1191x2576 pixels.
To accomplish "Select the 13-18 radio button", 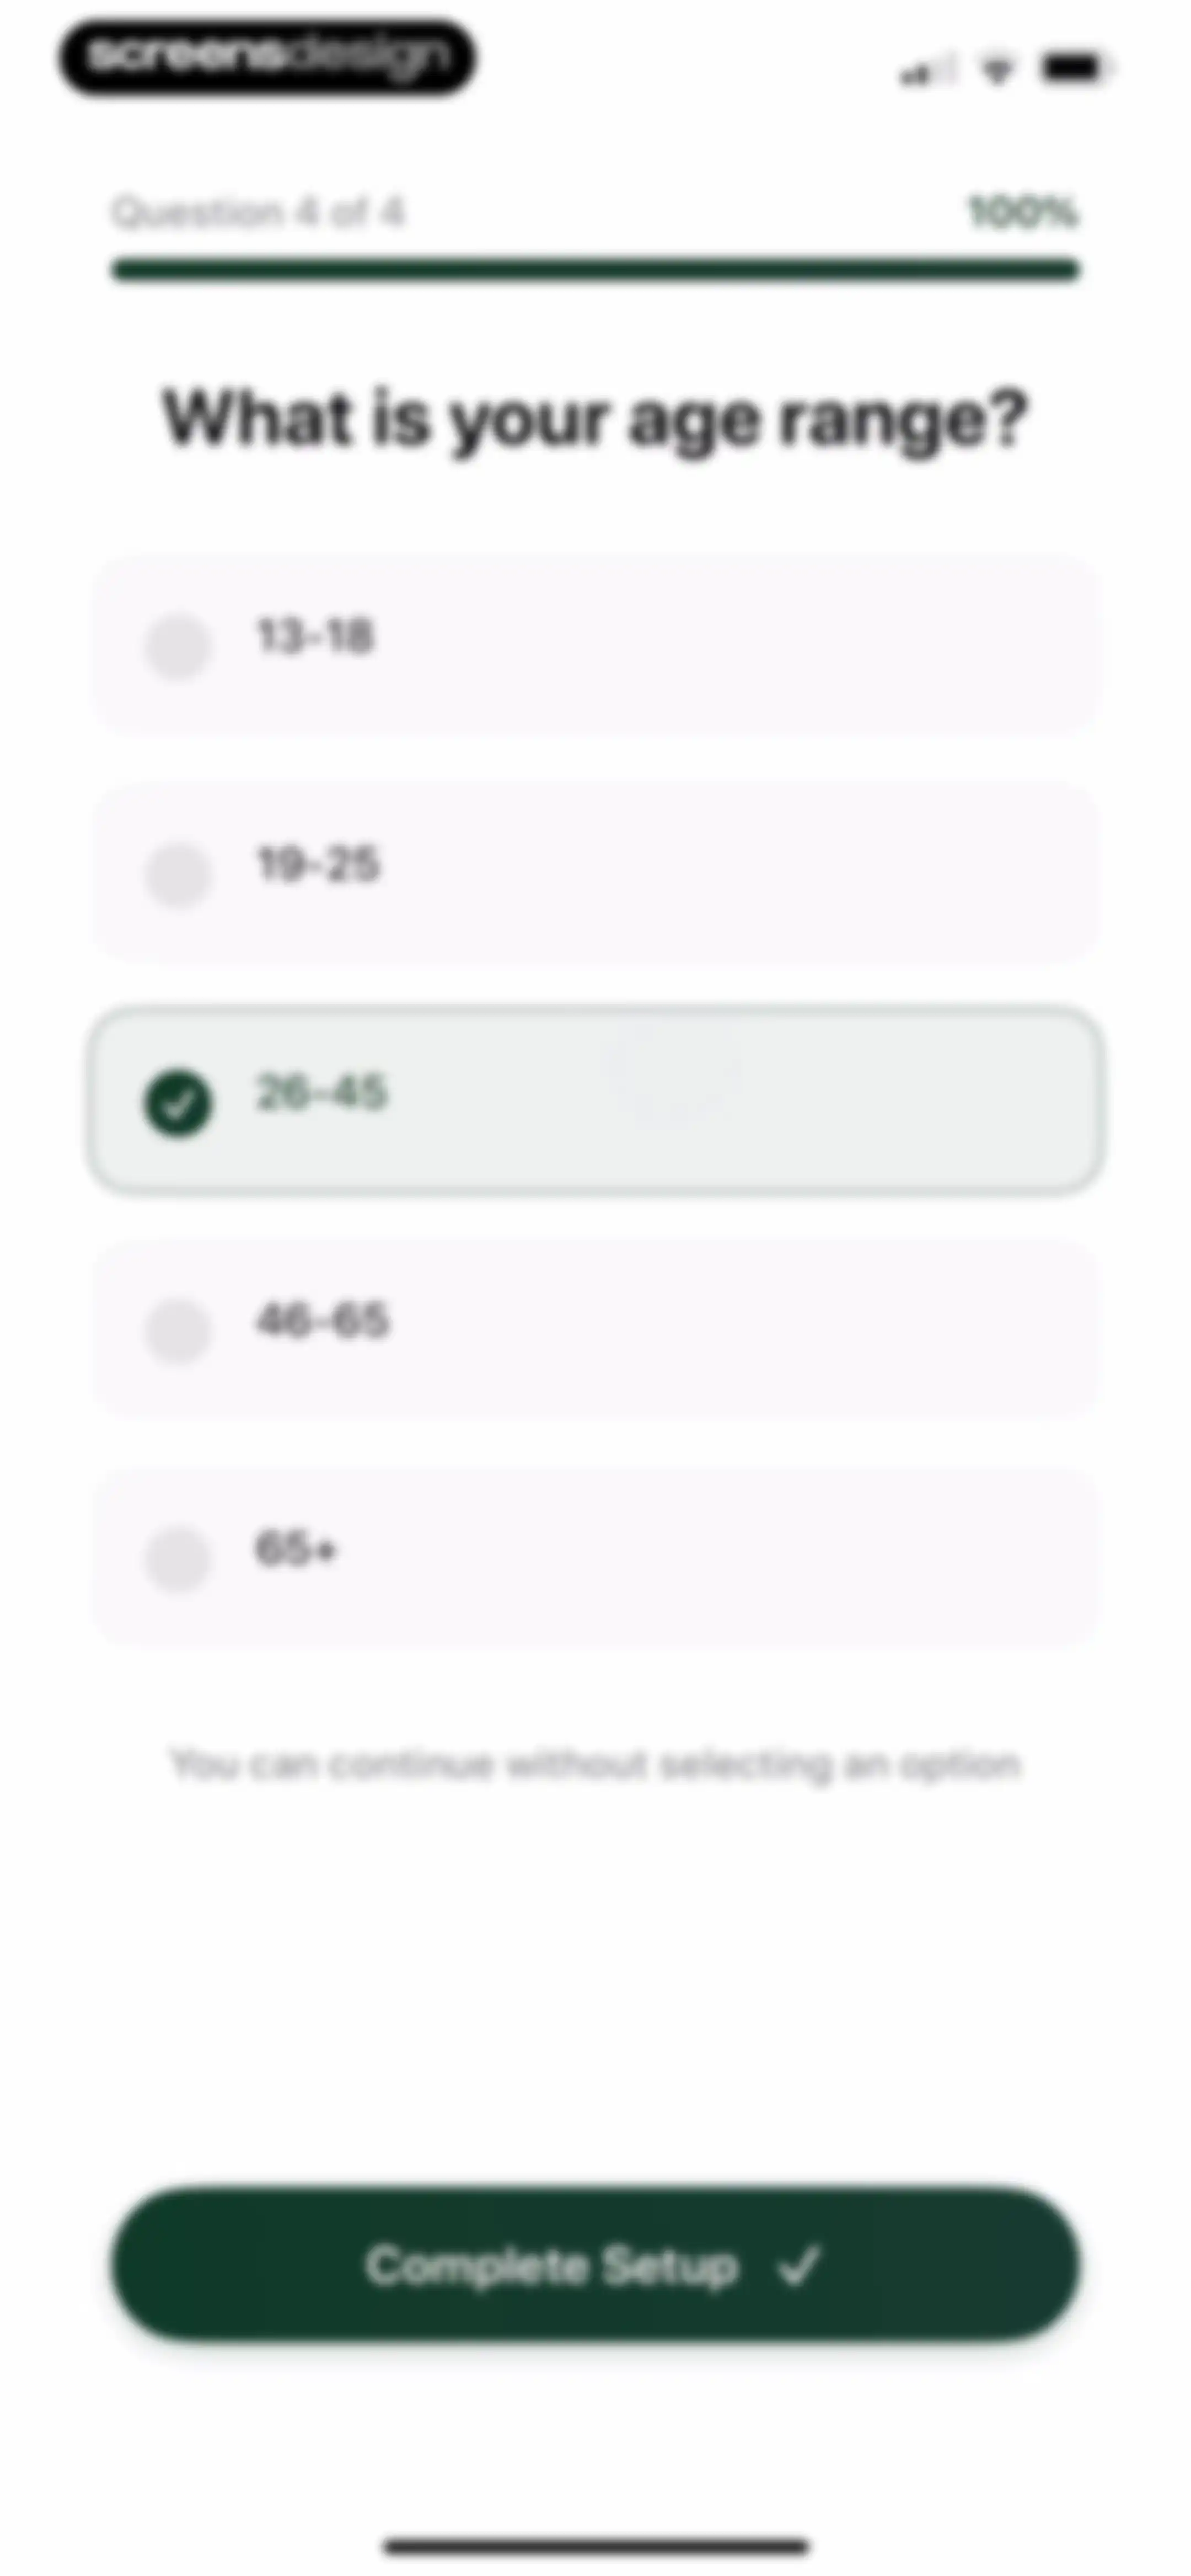I will [x=178, y=646].
